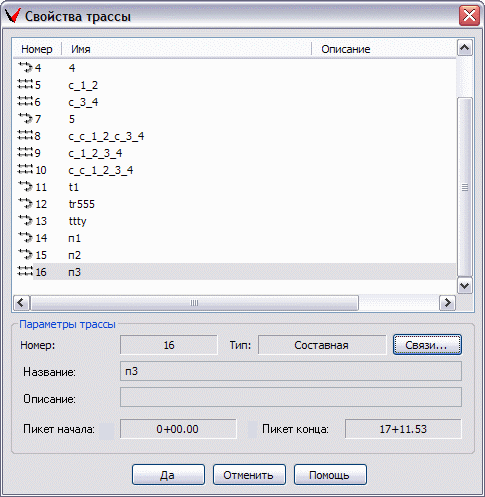
Task: Sort list by Имя column header
Action: (x=186, y=49)
